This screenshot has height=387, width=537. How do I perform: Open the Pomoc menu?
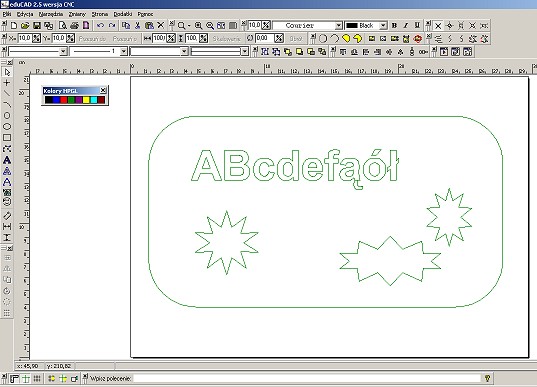tap(145, 14)
